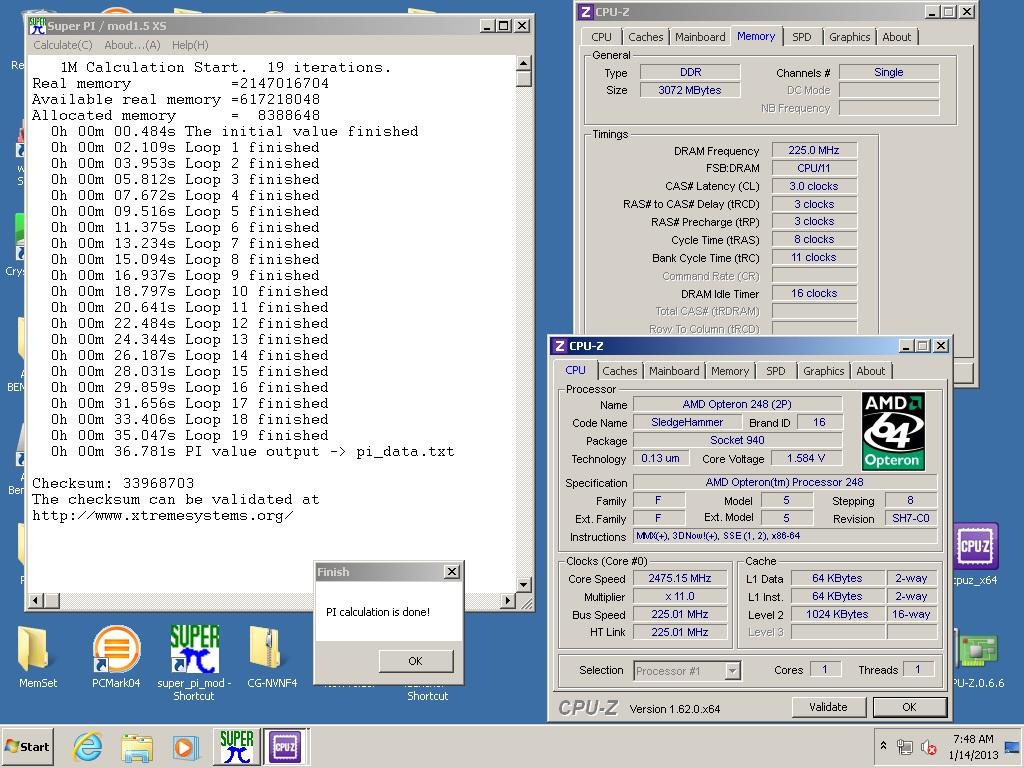Click left arrow of Super PI horizontal scrollbar
This screenshot has width=1024, height=768.
pos(36,600)
